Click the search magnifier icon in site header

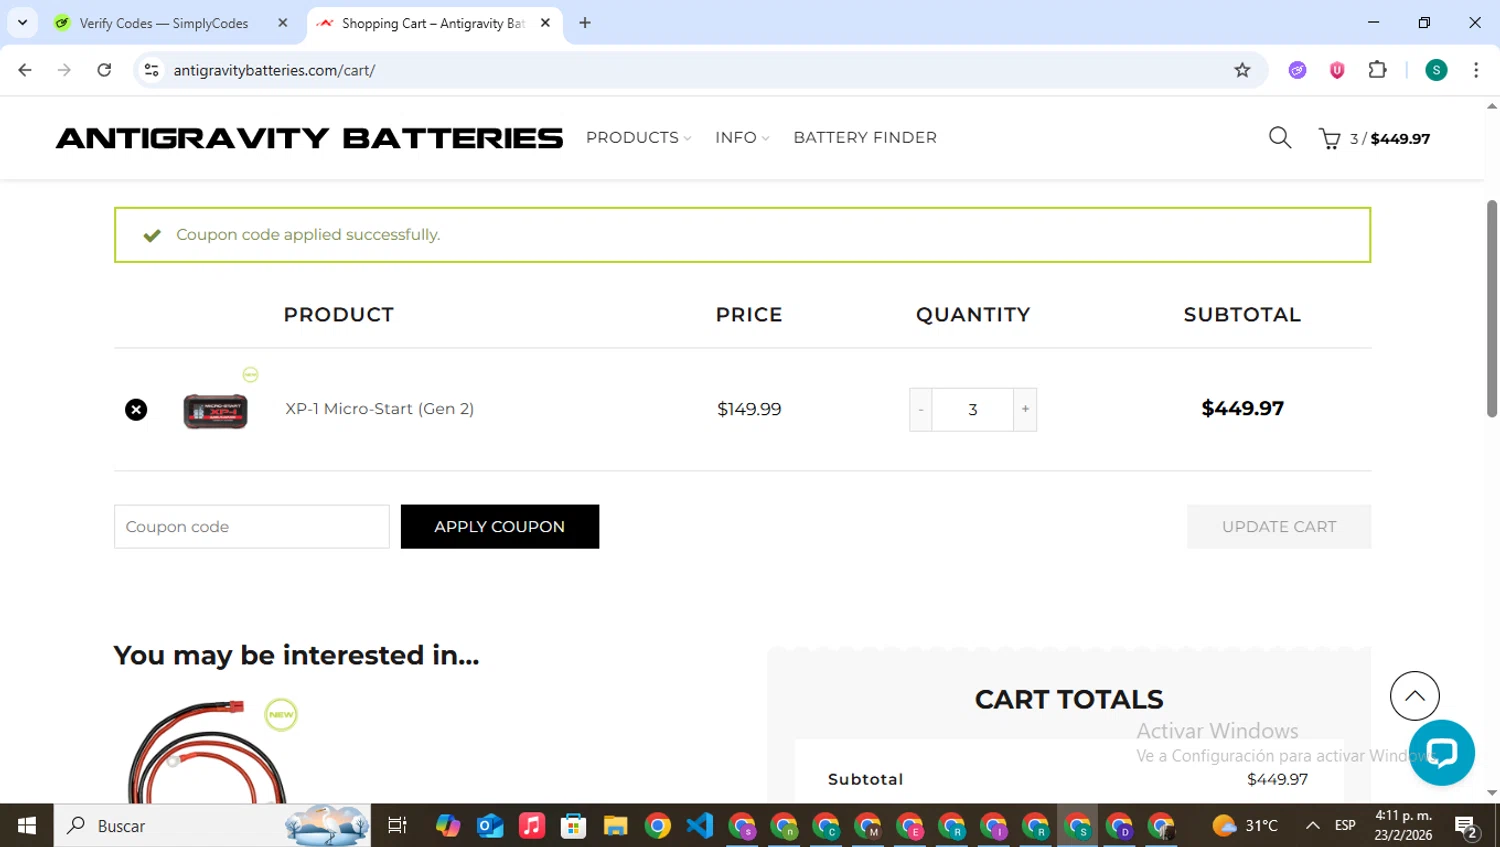coord(1279,138)
